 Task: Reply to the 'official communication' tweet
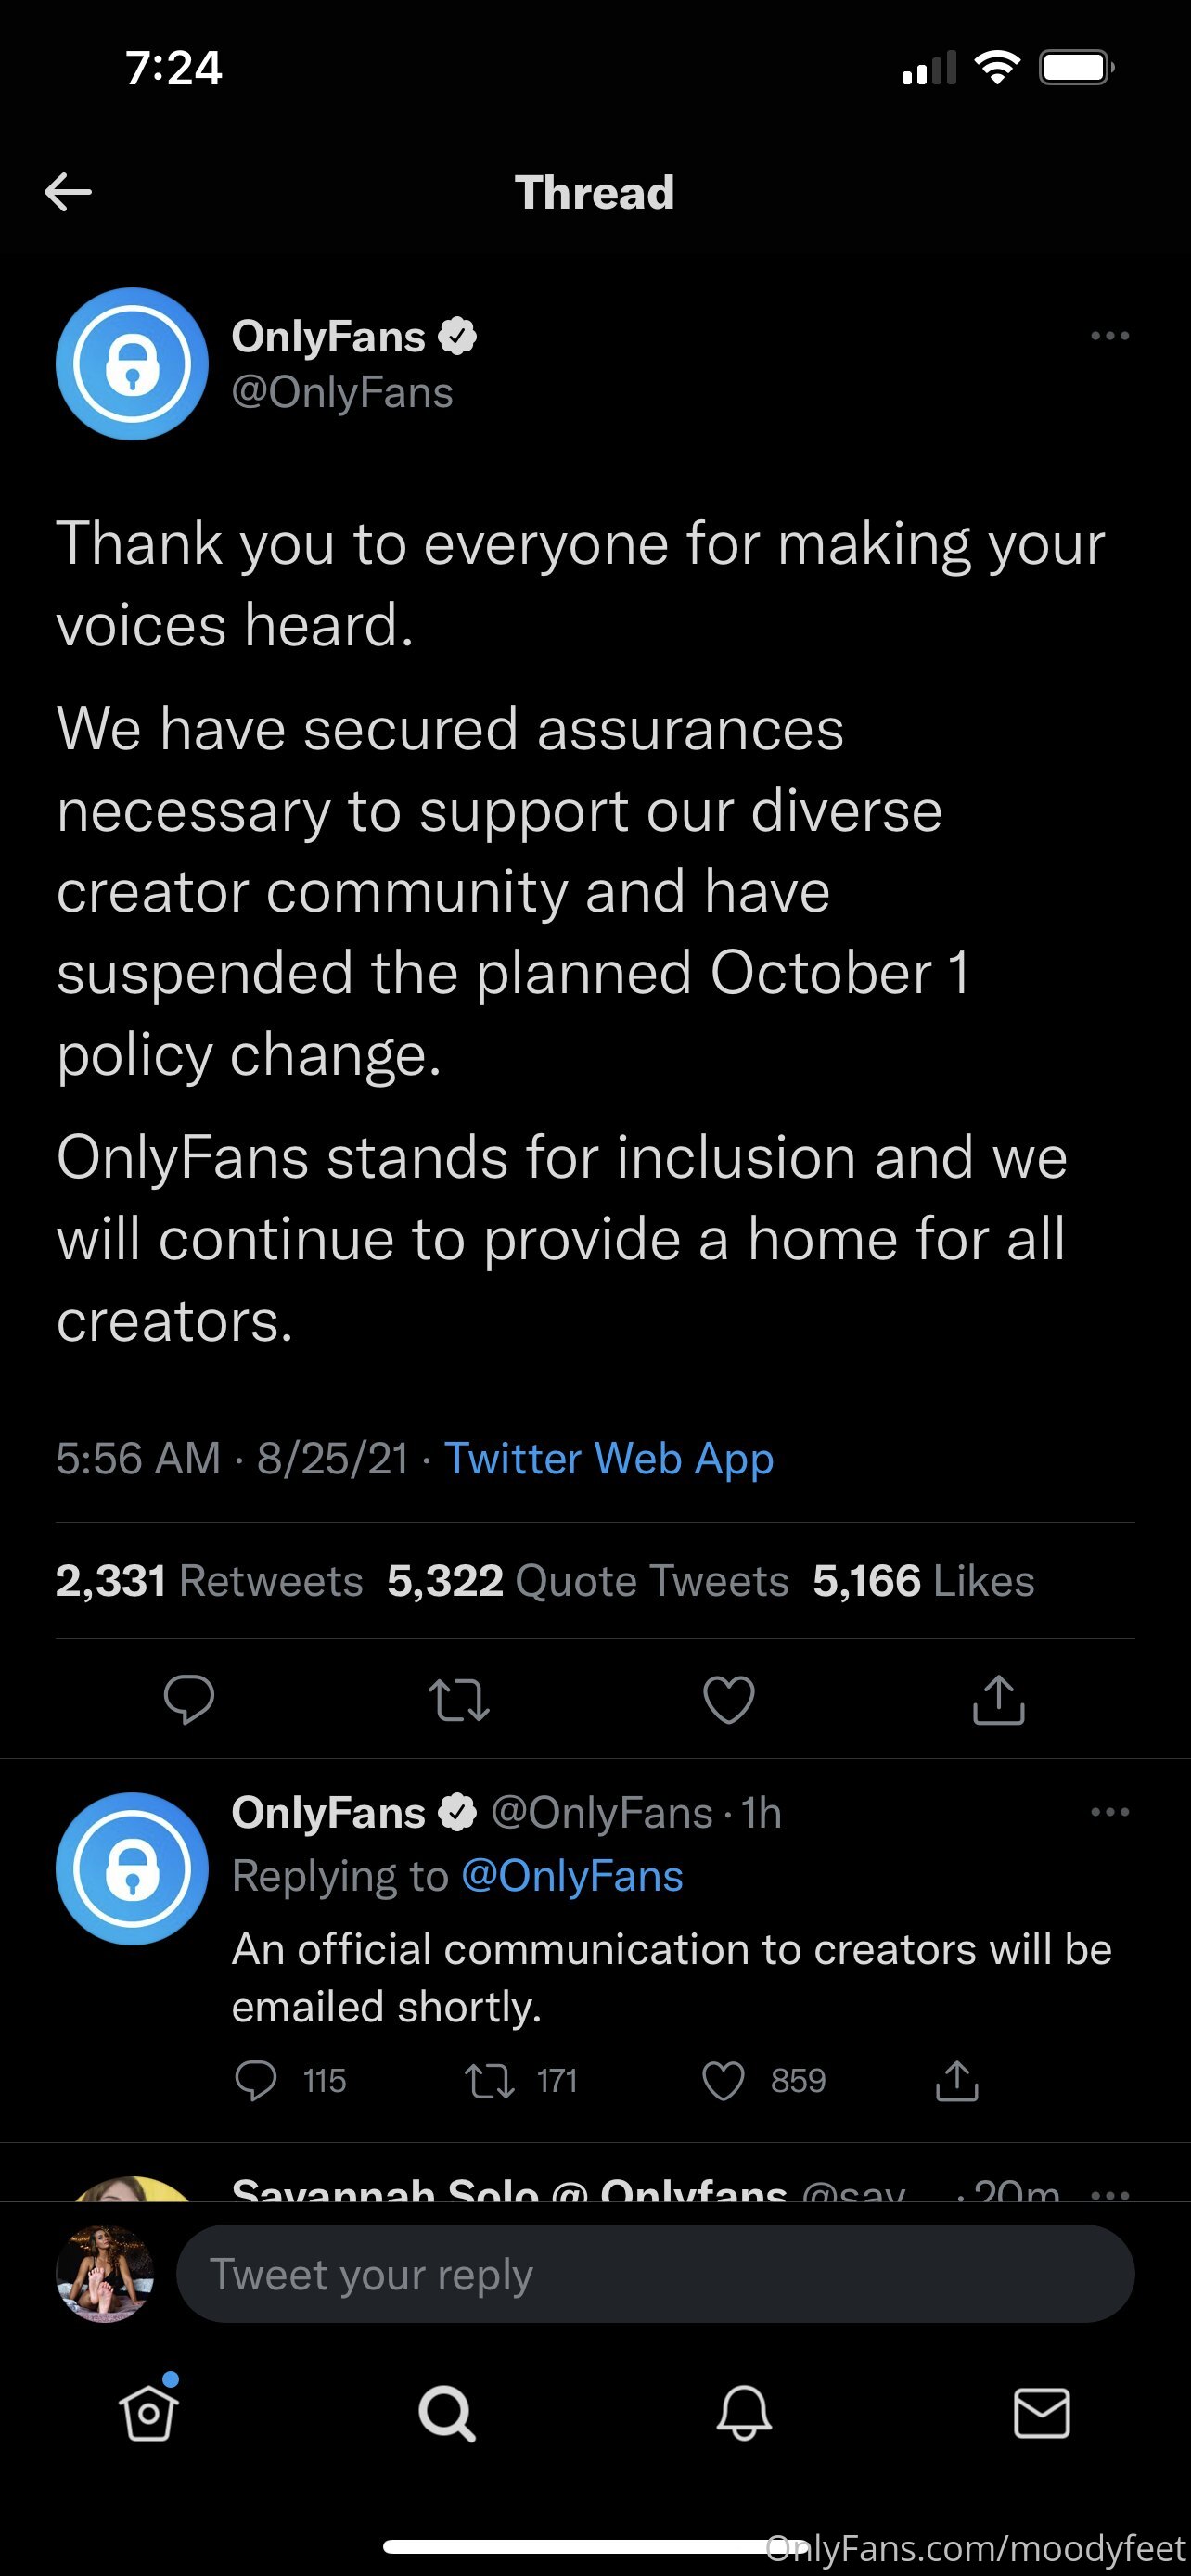click(x=255, y=2080)
